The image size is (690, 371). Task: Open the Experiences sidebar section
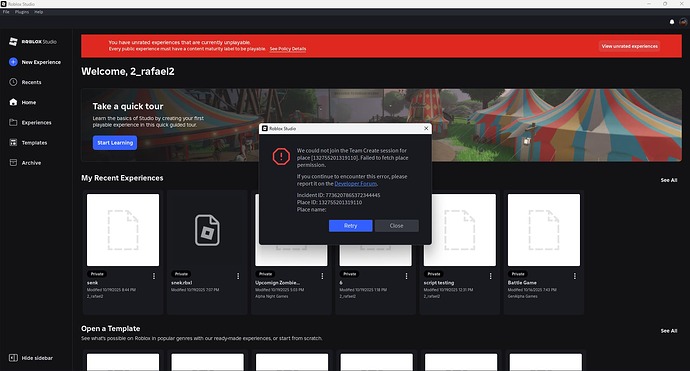tap(30, 122)
